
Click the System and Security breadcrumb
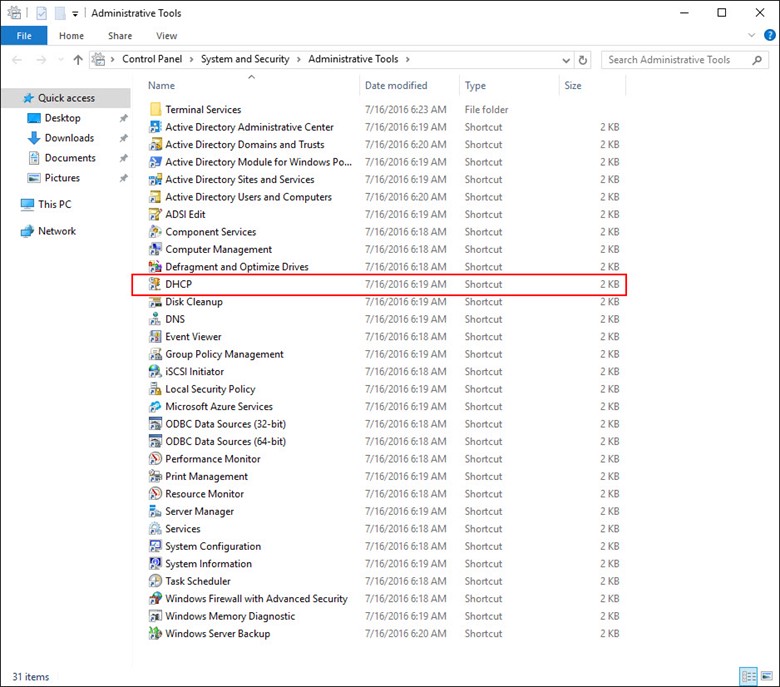click(x=245, y=59)
